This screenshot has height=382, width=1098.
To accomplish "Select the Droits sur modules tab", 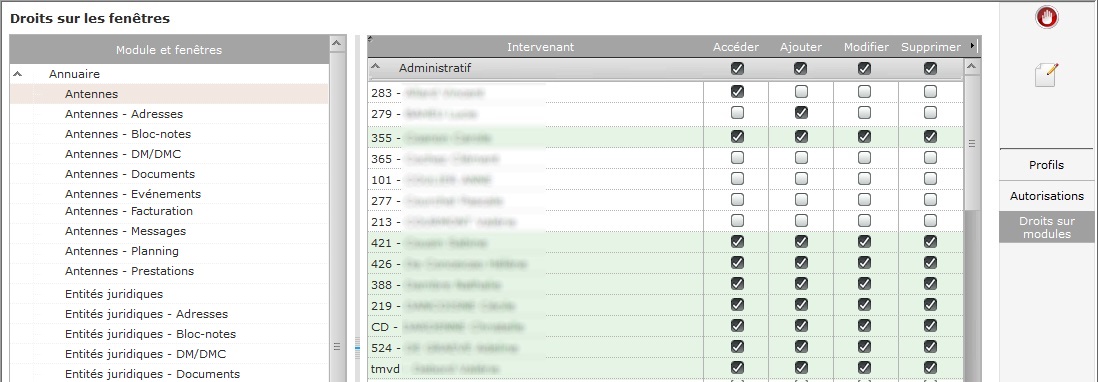I will [1046, 227].
